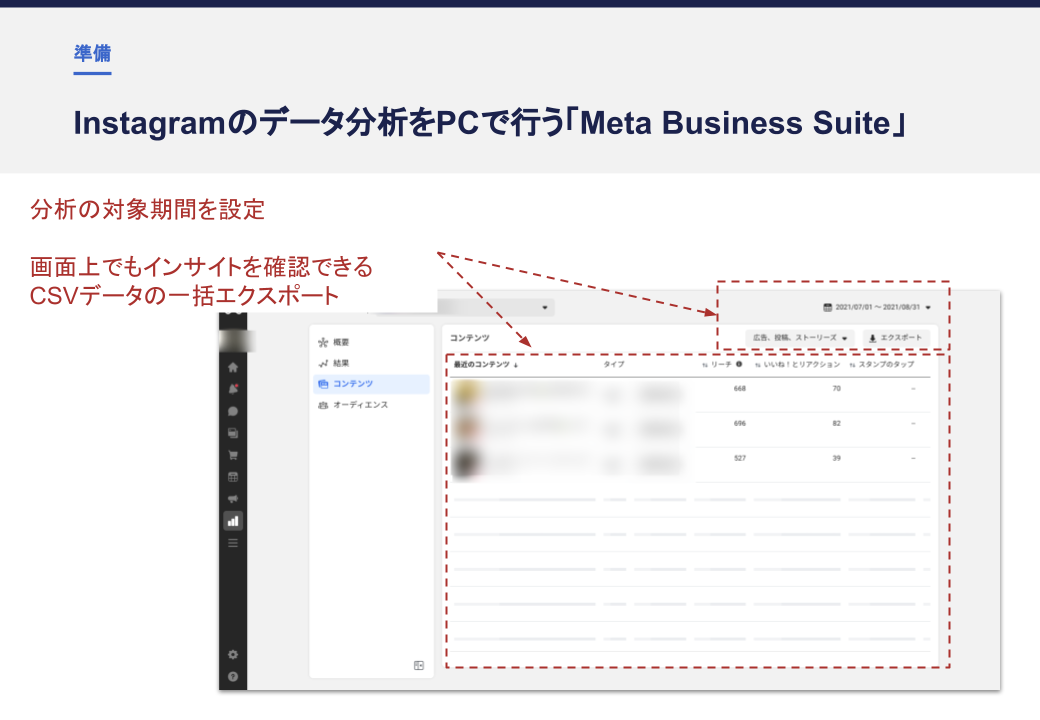Open the settings gear in sidebar
This screenshot has height=720, width=1040.
coord(233,654)
